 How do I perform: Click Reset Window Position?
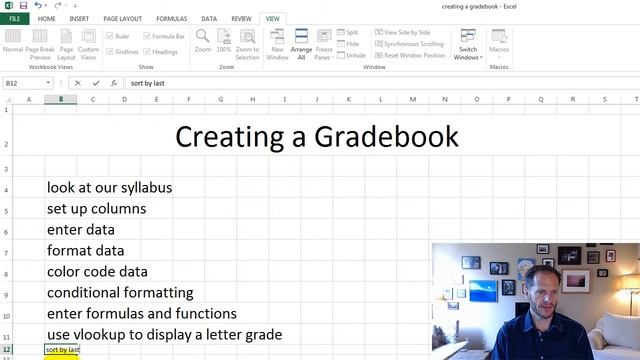tap(410, 55)
